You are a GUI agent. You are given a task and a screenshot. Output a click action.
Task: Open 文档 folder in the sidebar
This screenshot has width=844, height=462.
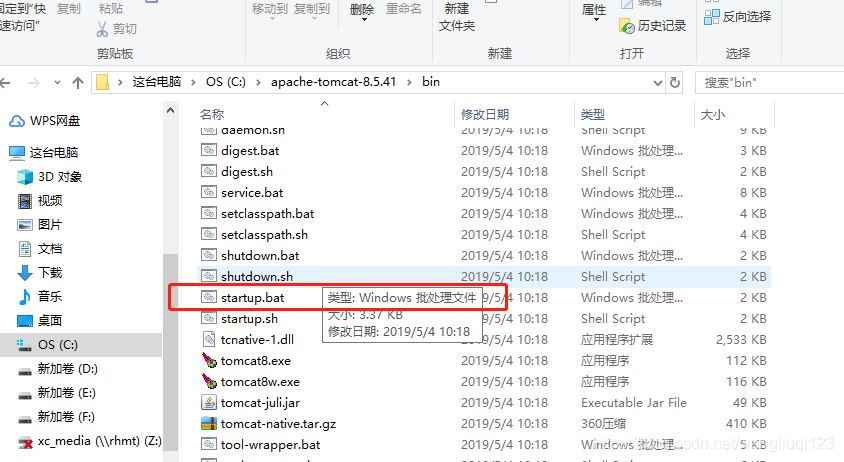click(40, 248)
